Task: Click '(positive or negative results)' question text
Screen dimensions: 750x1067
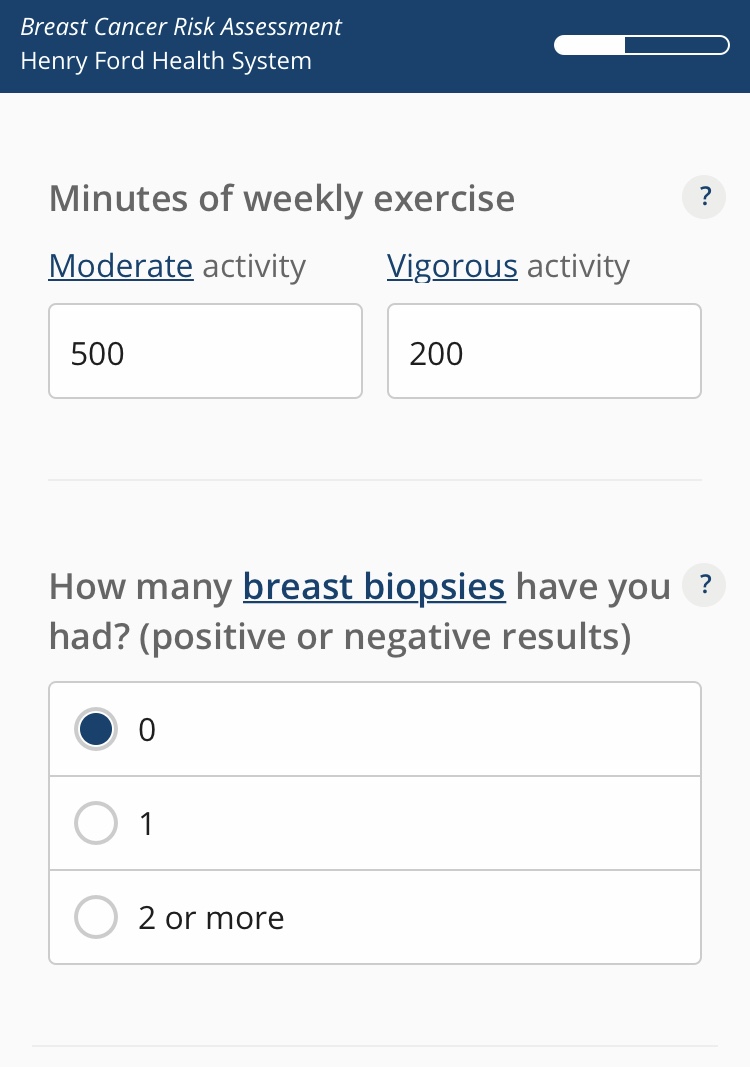Action: (385, 637)
